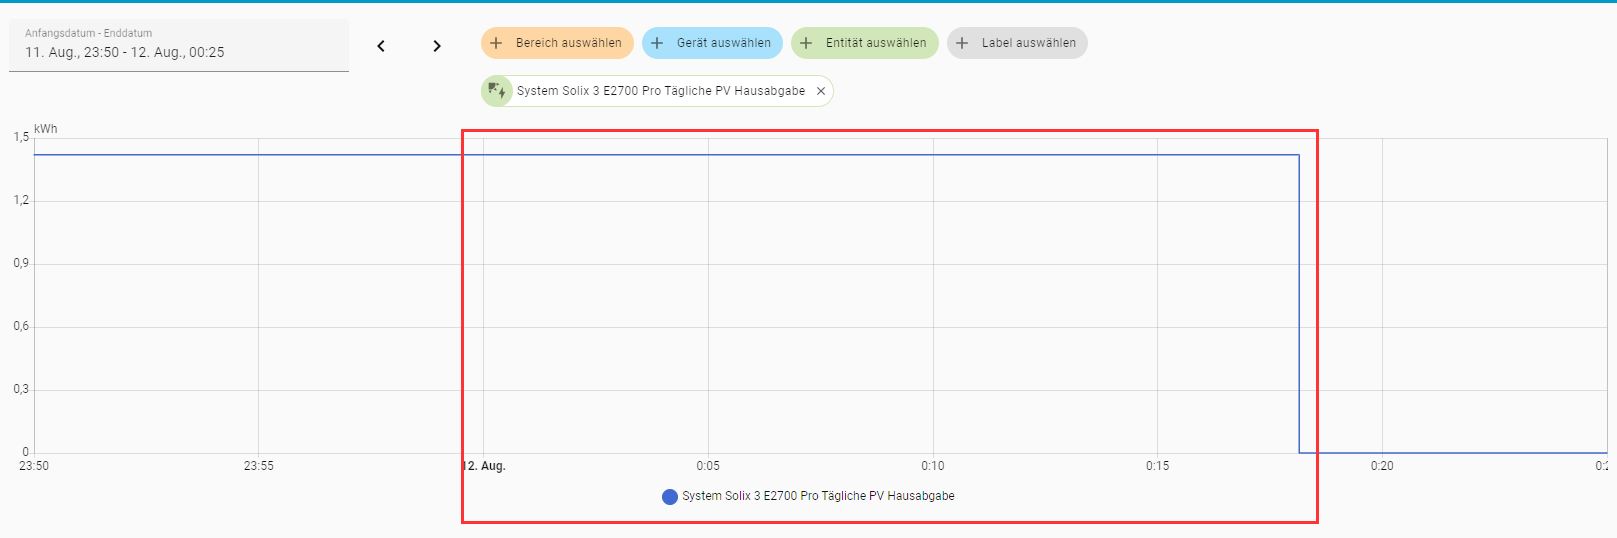Click plus icon in Gerät auswählen chip
Screen dimensions: 1617x538
click(x=657, y=43)
